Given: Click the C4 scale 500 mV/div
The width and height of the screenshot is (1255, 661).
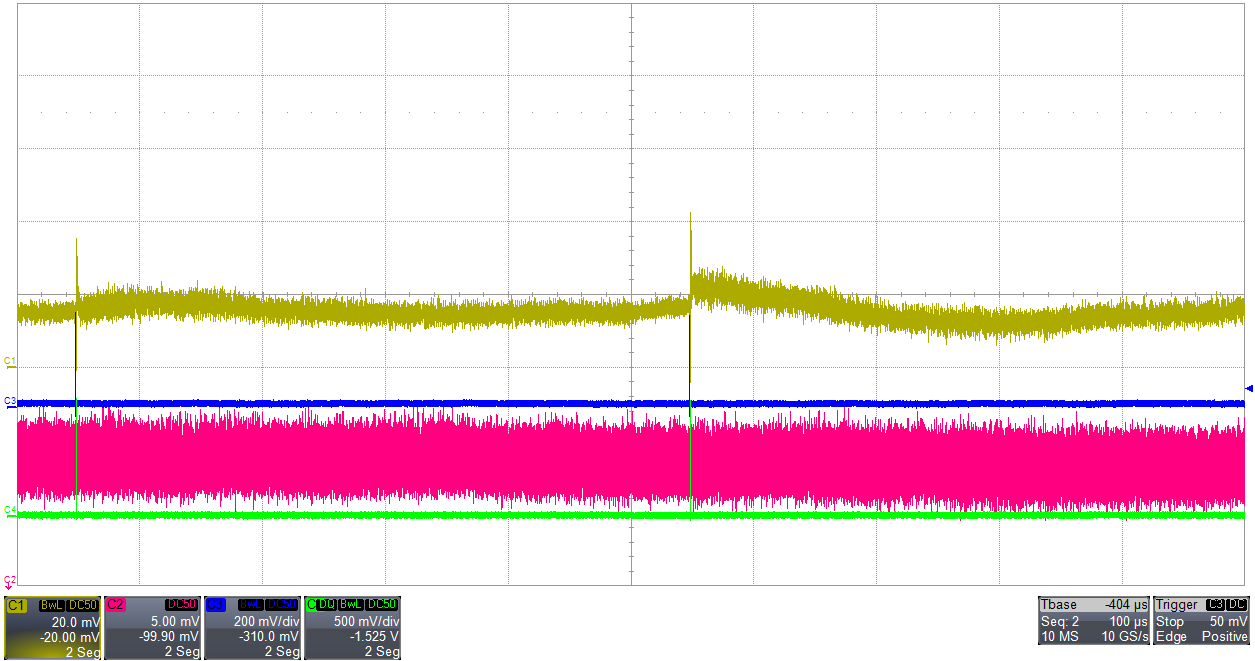Looking at the screenshot, I should [x=366, y=622].
